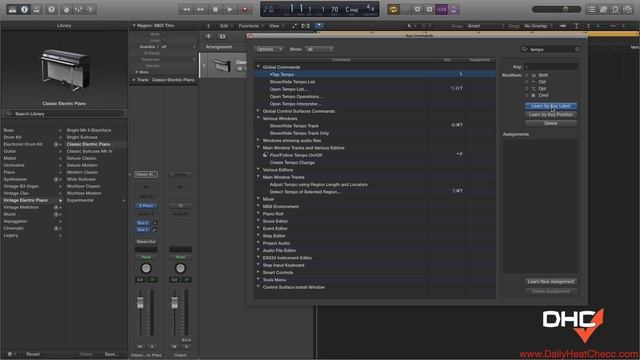Expand the Mixer group triangle
Image resolution: width=640 pixels, height=360 pixels.
click(258, 199)
